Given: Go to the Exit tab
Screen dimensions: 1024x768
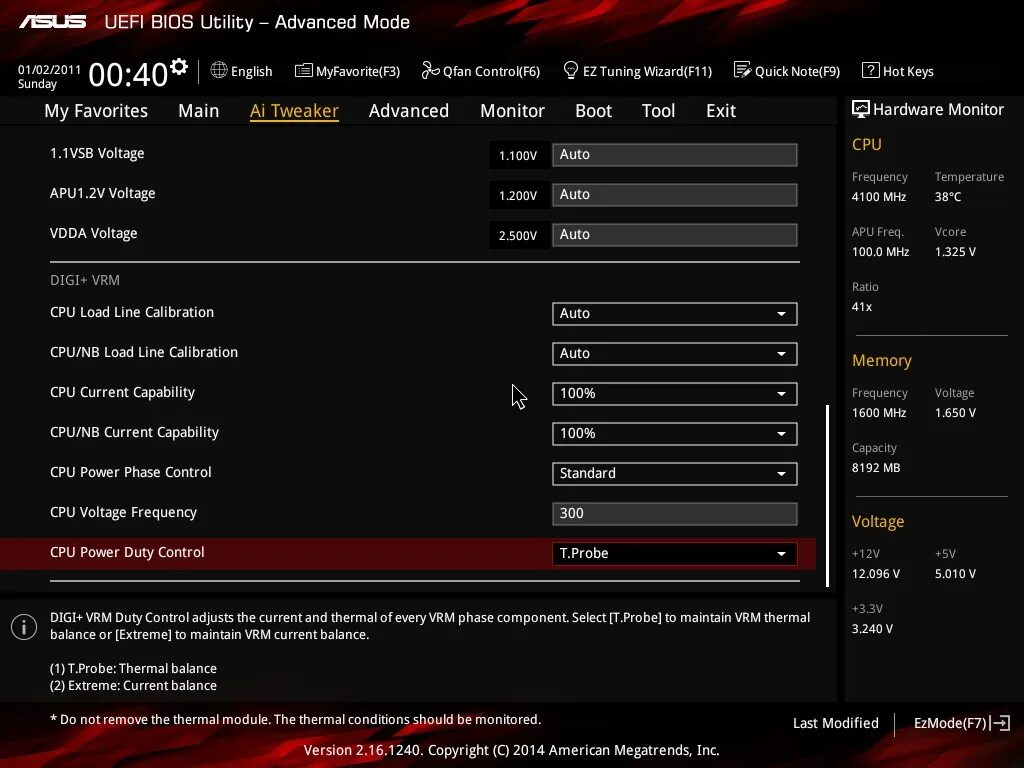Looking at the screenshot, I should coord(721,110).
